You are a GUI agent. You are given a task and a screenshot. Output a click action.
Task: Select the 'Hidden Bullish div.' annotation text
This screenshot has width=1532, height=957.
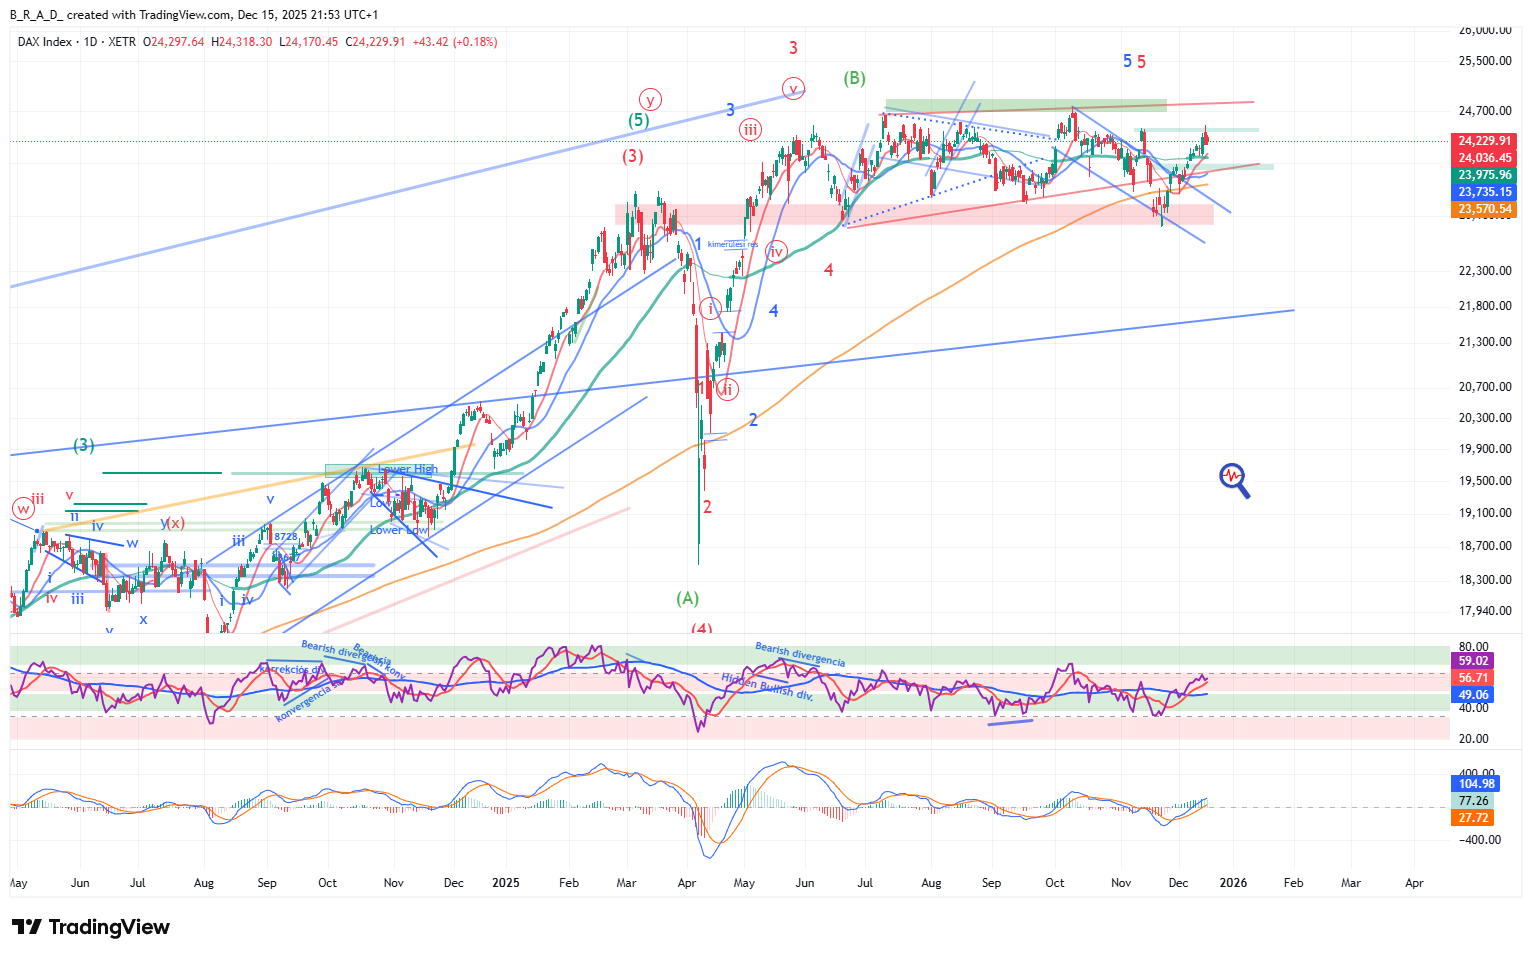pos(767,686)
